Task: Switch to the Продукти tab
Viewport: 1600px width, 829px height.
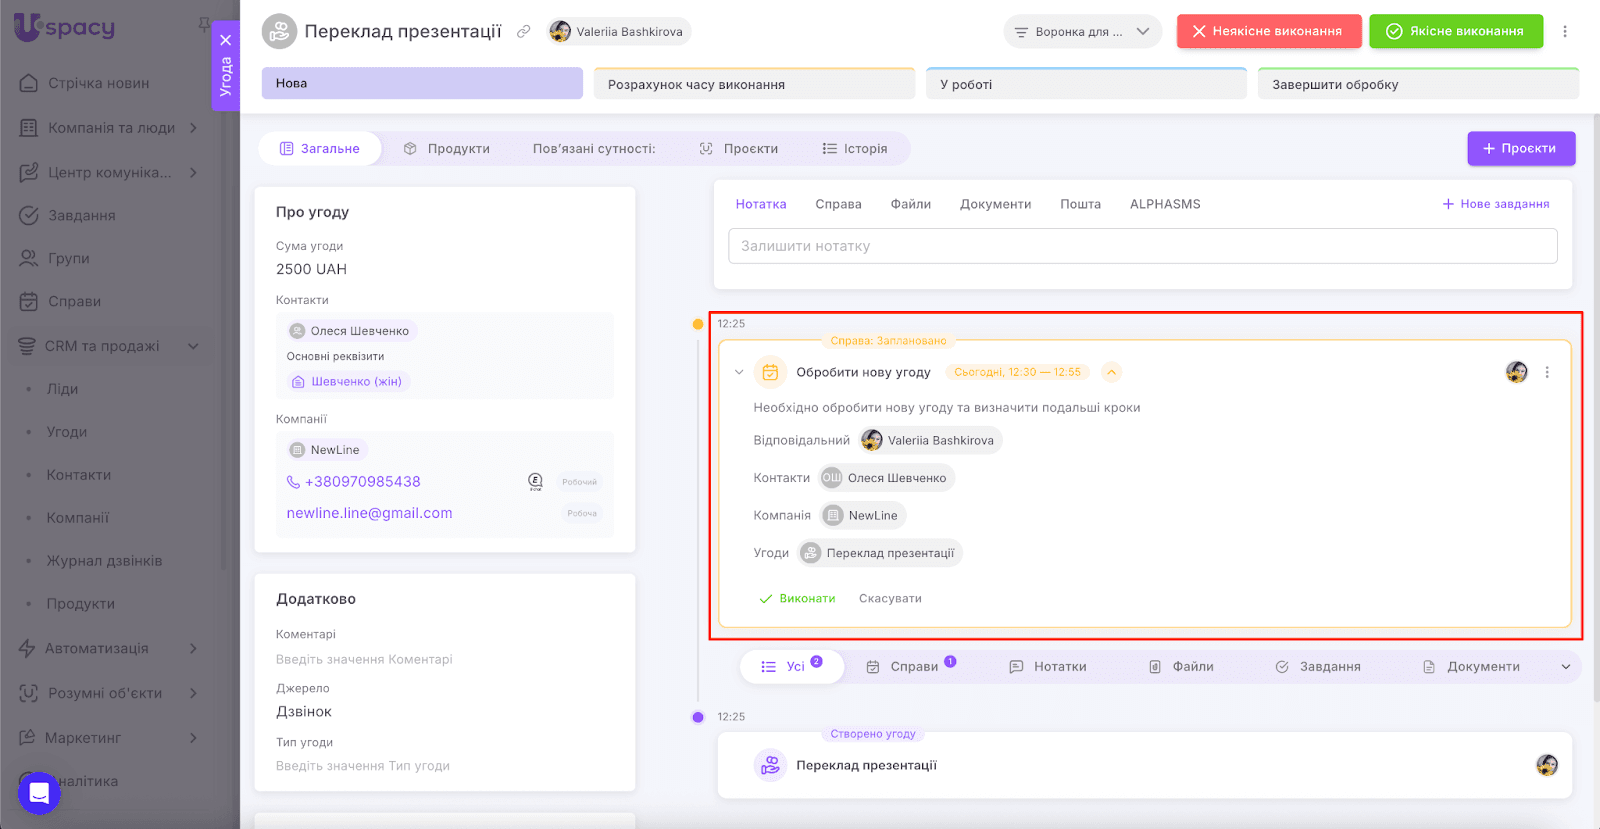Action: (447, 149)
